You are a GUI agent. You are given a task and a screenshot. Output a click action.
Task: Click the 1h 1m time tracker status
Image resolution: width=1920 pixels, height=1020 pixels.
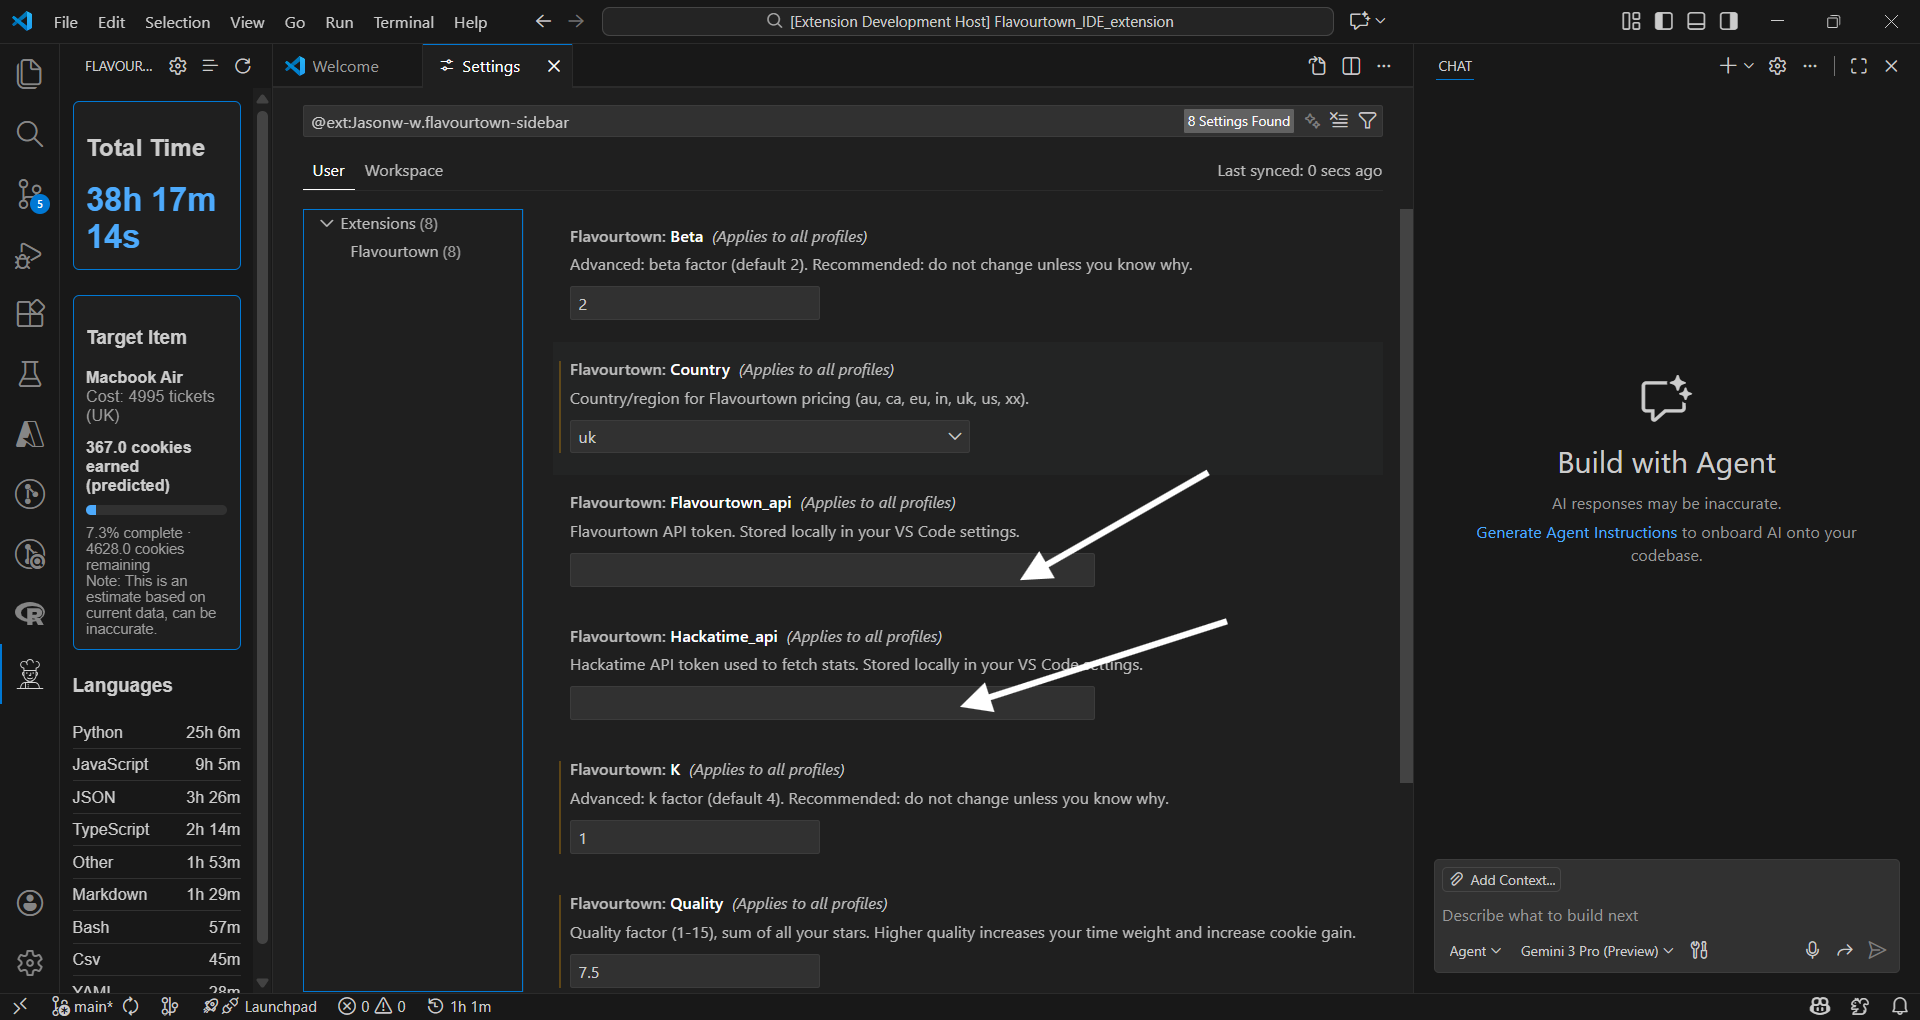(459, 1006)
